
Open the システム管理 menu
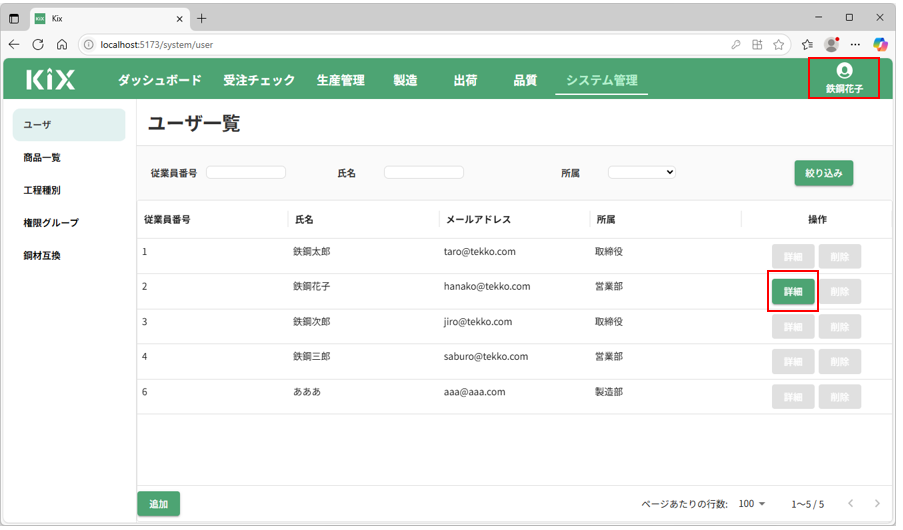(602, 80)
